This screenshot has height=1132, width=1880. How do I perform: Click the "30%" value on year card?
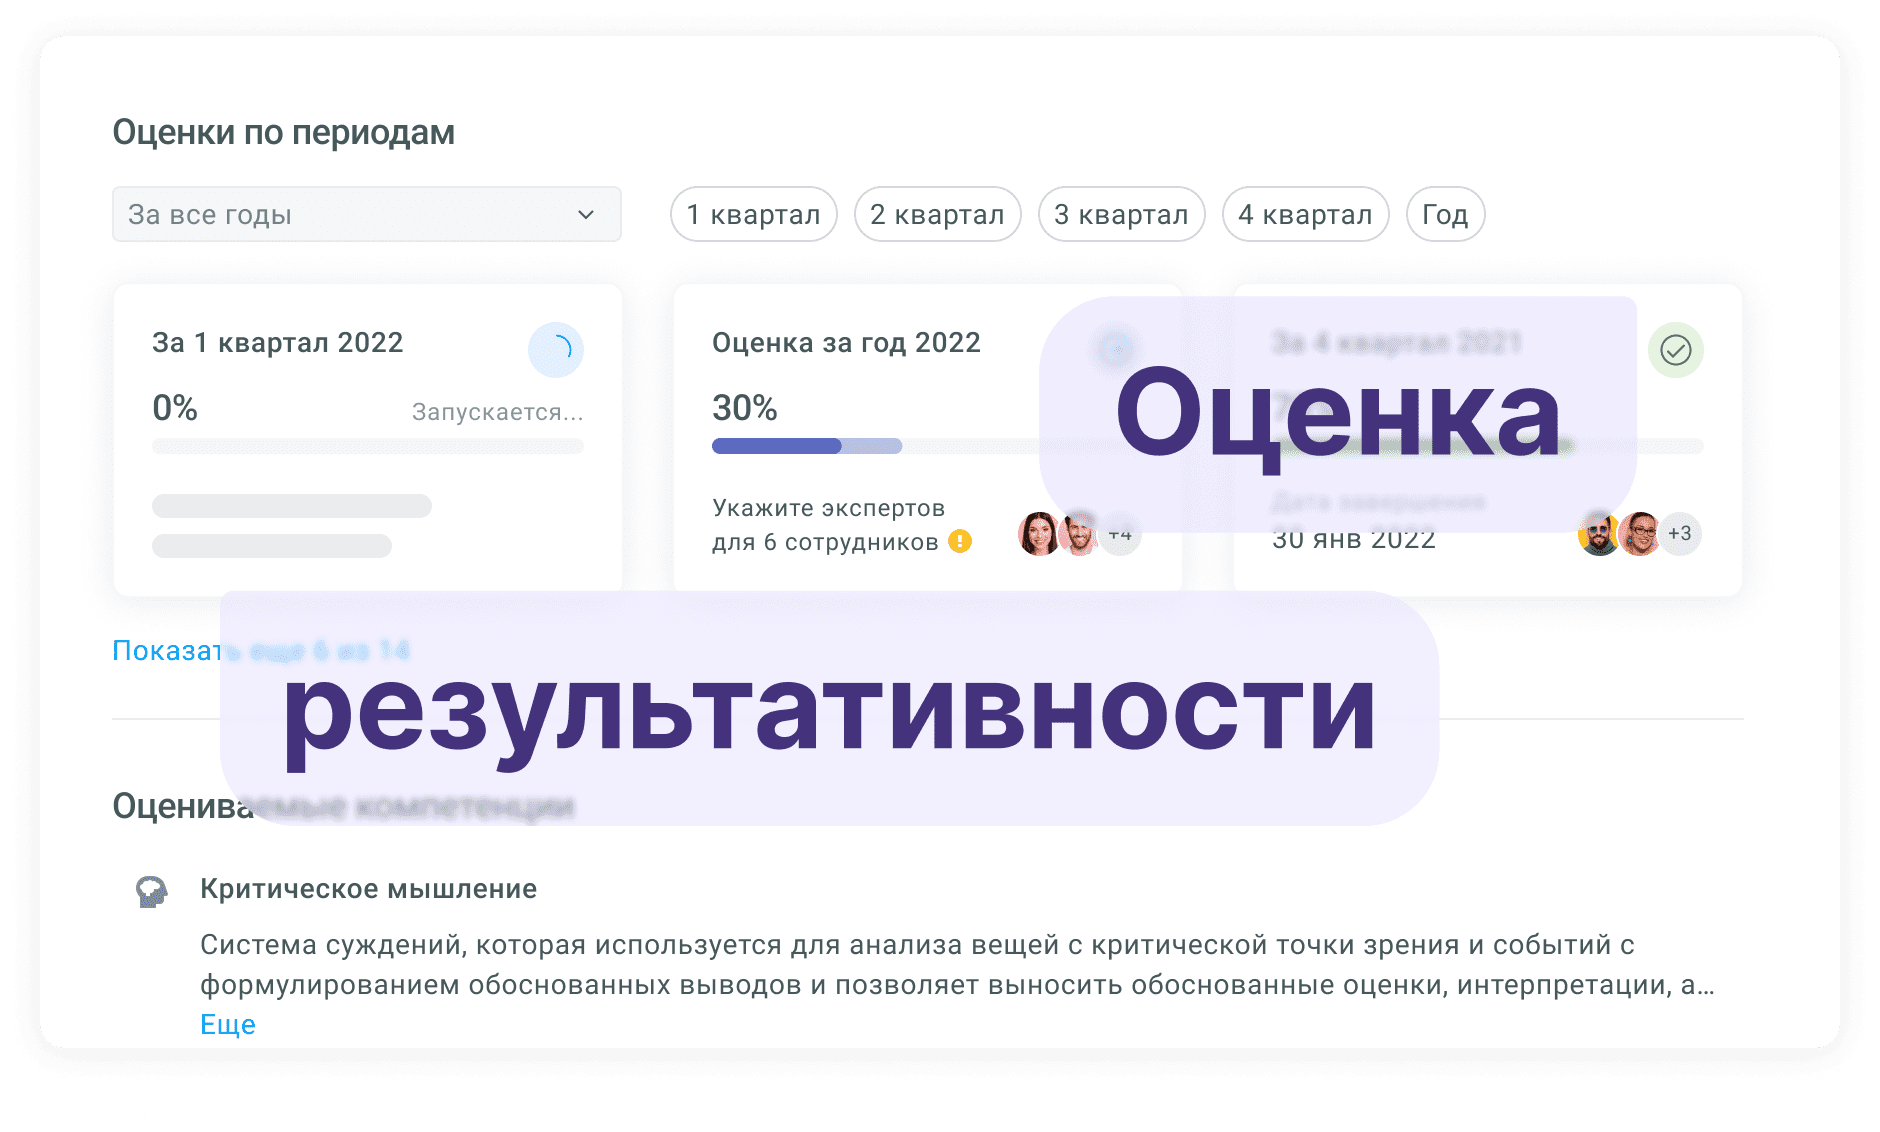(x=744, y=408)
